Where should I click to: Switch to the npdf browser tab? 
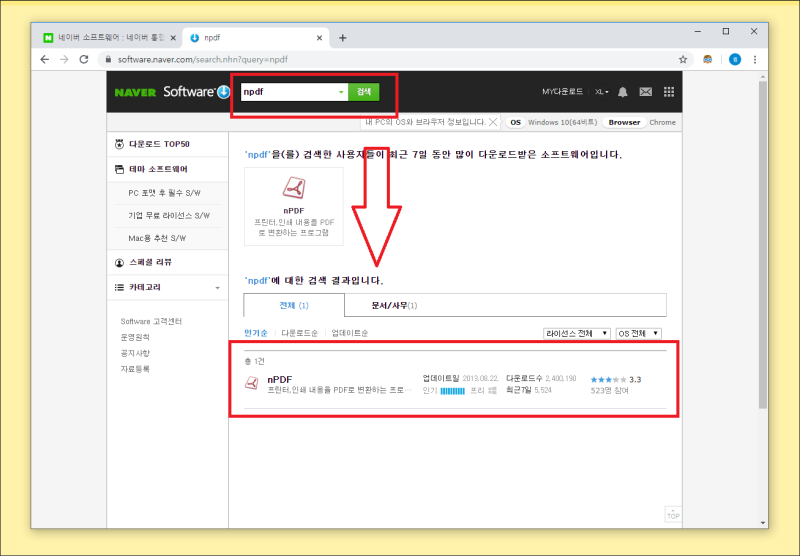[255, 38]
